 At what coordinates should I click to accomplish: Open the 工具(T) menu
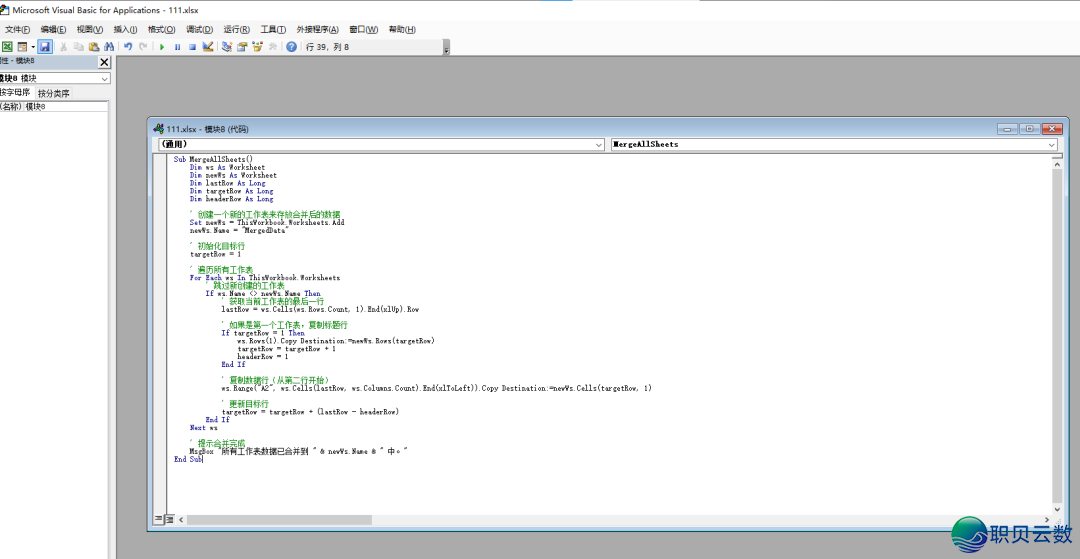(x=273, y=30)
